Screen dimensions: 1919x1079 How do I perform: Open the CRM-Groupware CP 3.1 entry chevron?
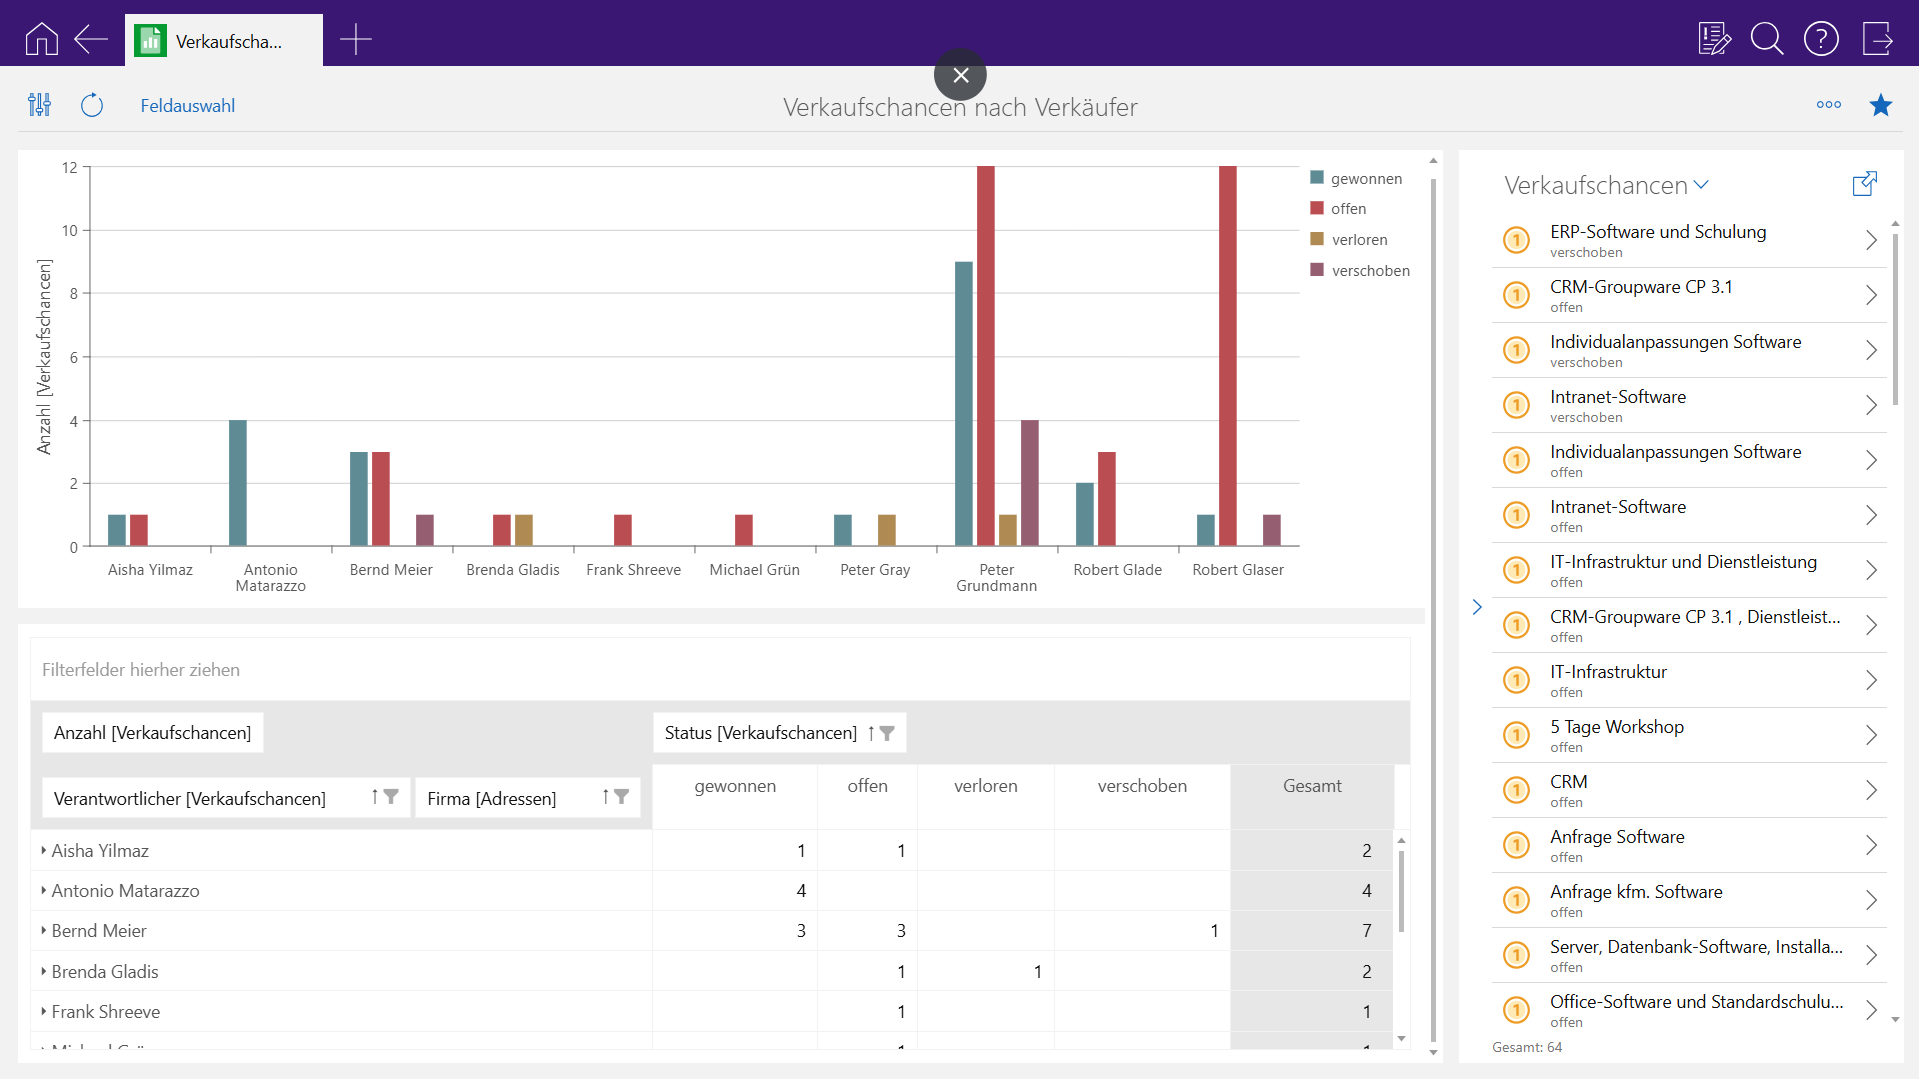pyautogui.click(x=1871, y=295)
